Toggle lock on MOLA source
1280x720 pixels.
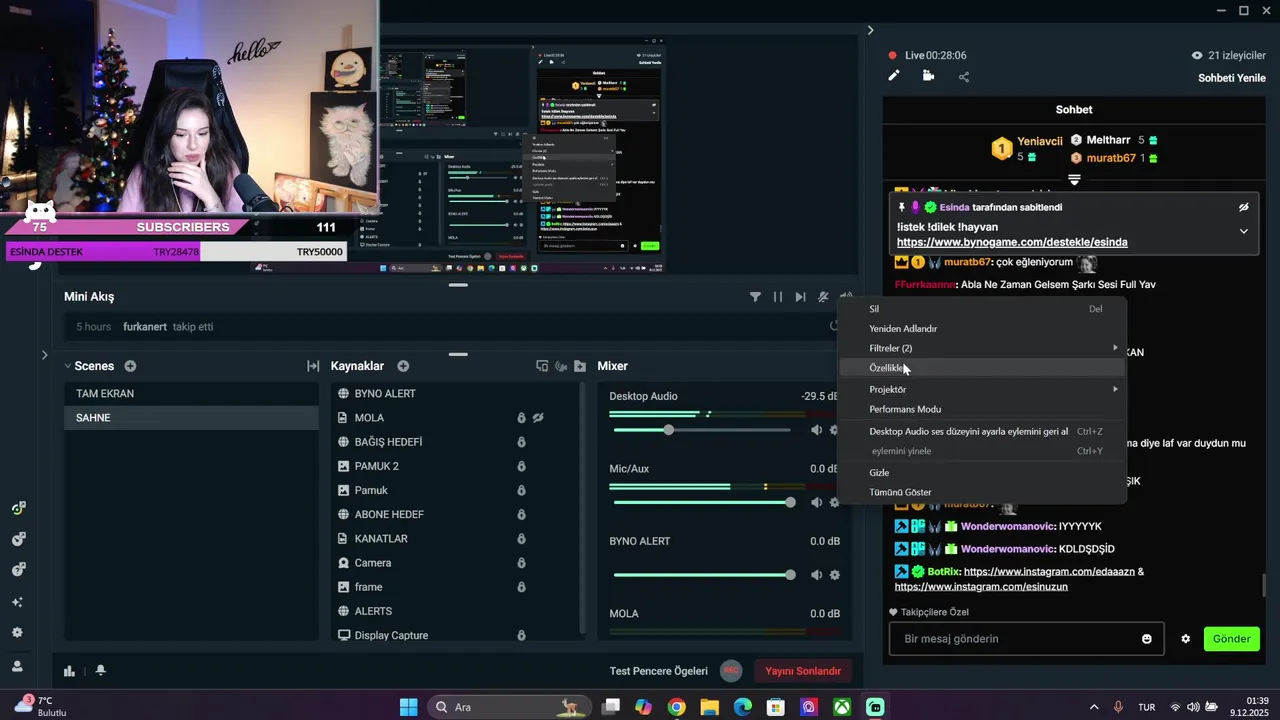[521, 418]
